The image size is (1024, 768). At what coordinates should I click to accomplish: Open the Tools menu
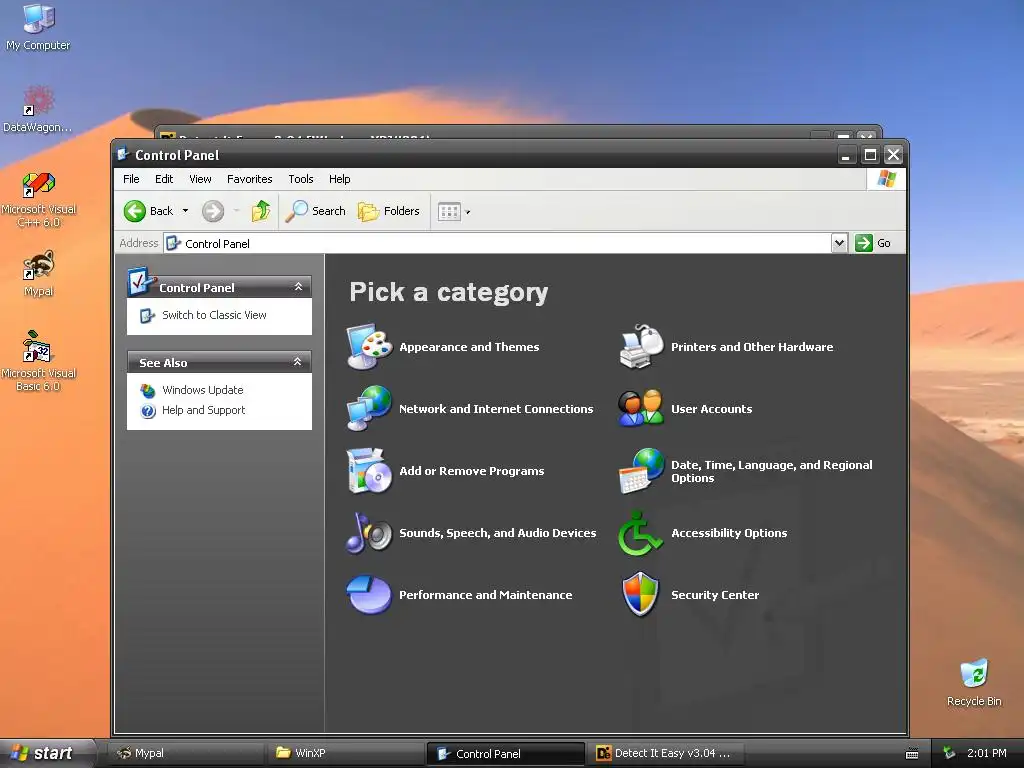pos(301,179)
